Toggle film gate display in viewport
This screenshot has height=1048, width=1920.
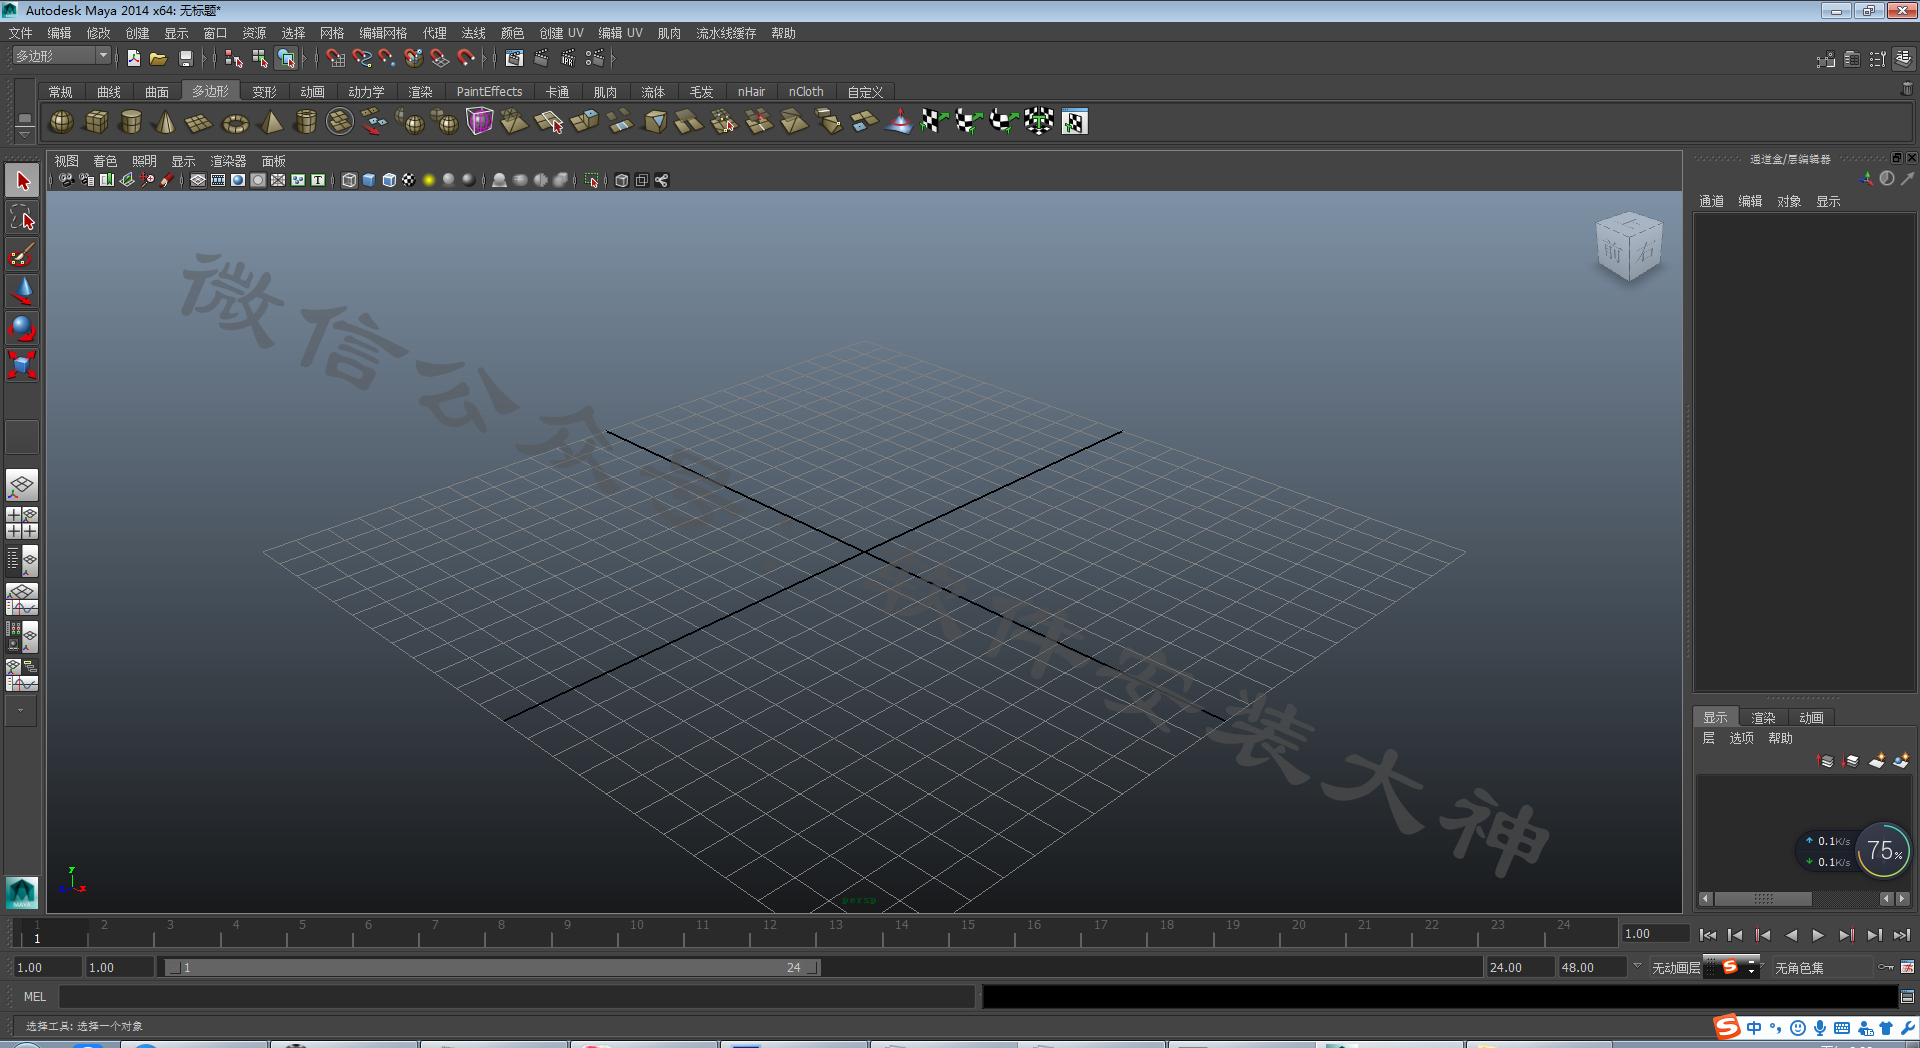click(x=218, y=180)
